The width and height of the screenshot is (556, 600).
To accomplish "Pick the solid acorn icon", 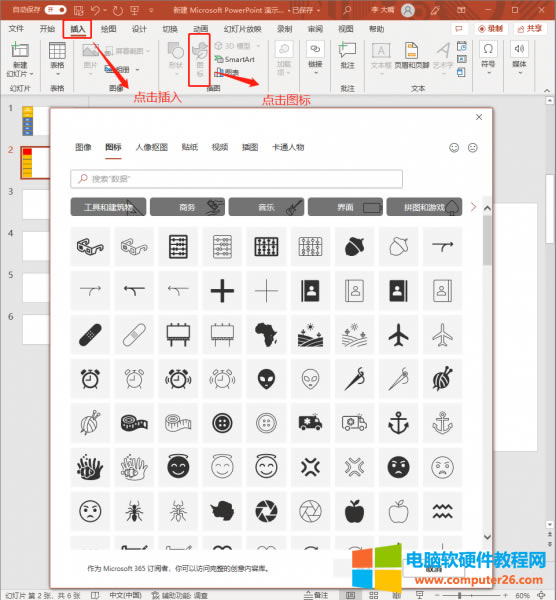I will pos(354,246).
